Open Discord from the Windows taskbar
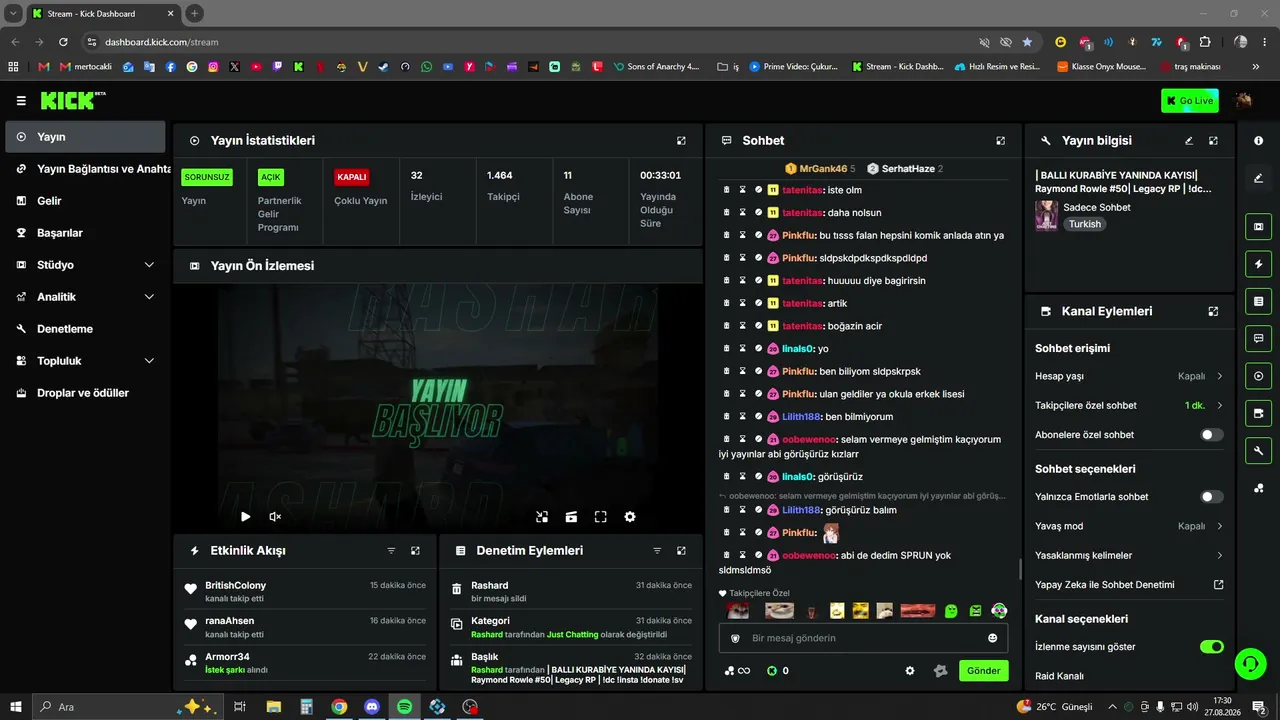Image resolution: width=1280 pixels, height=720 pixels. [372, 707]
